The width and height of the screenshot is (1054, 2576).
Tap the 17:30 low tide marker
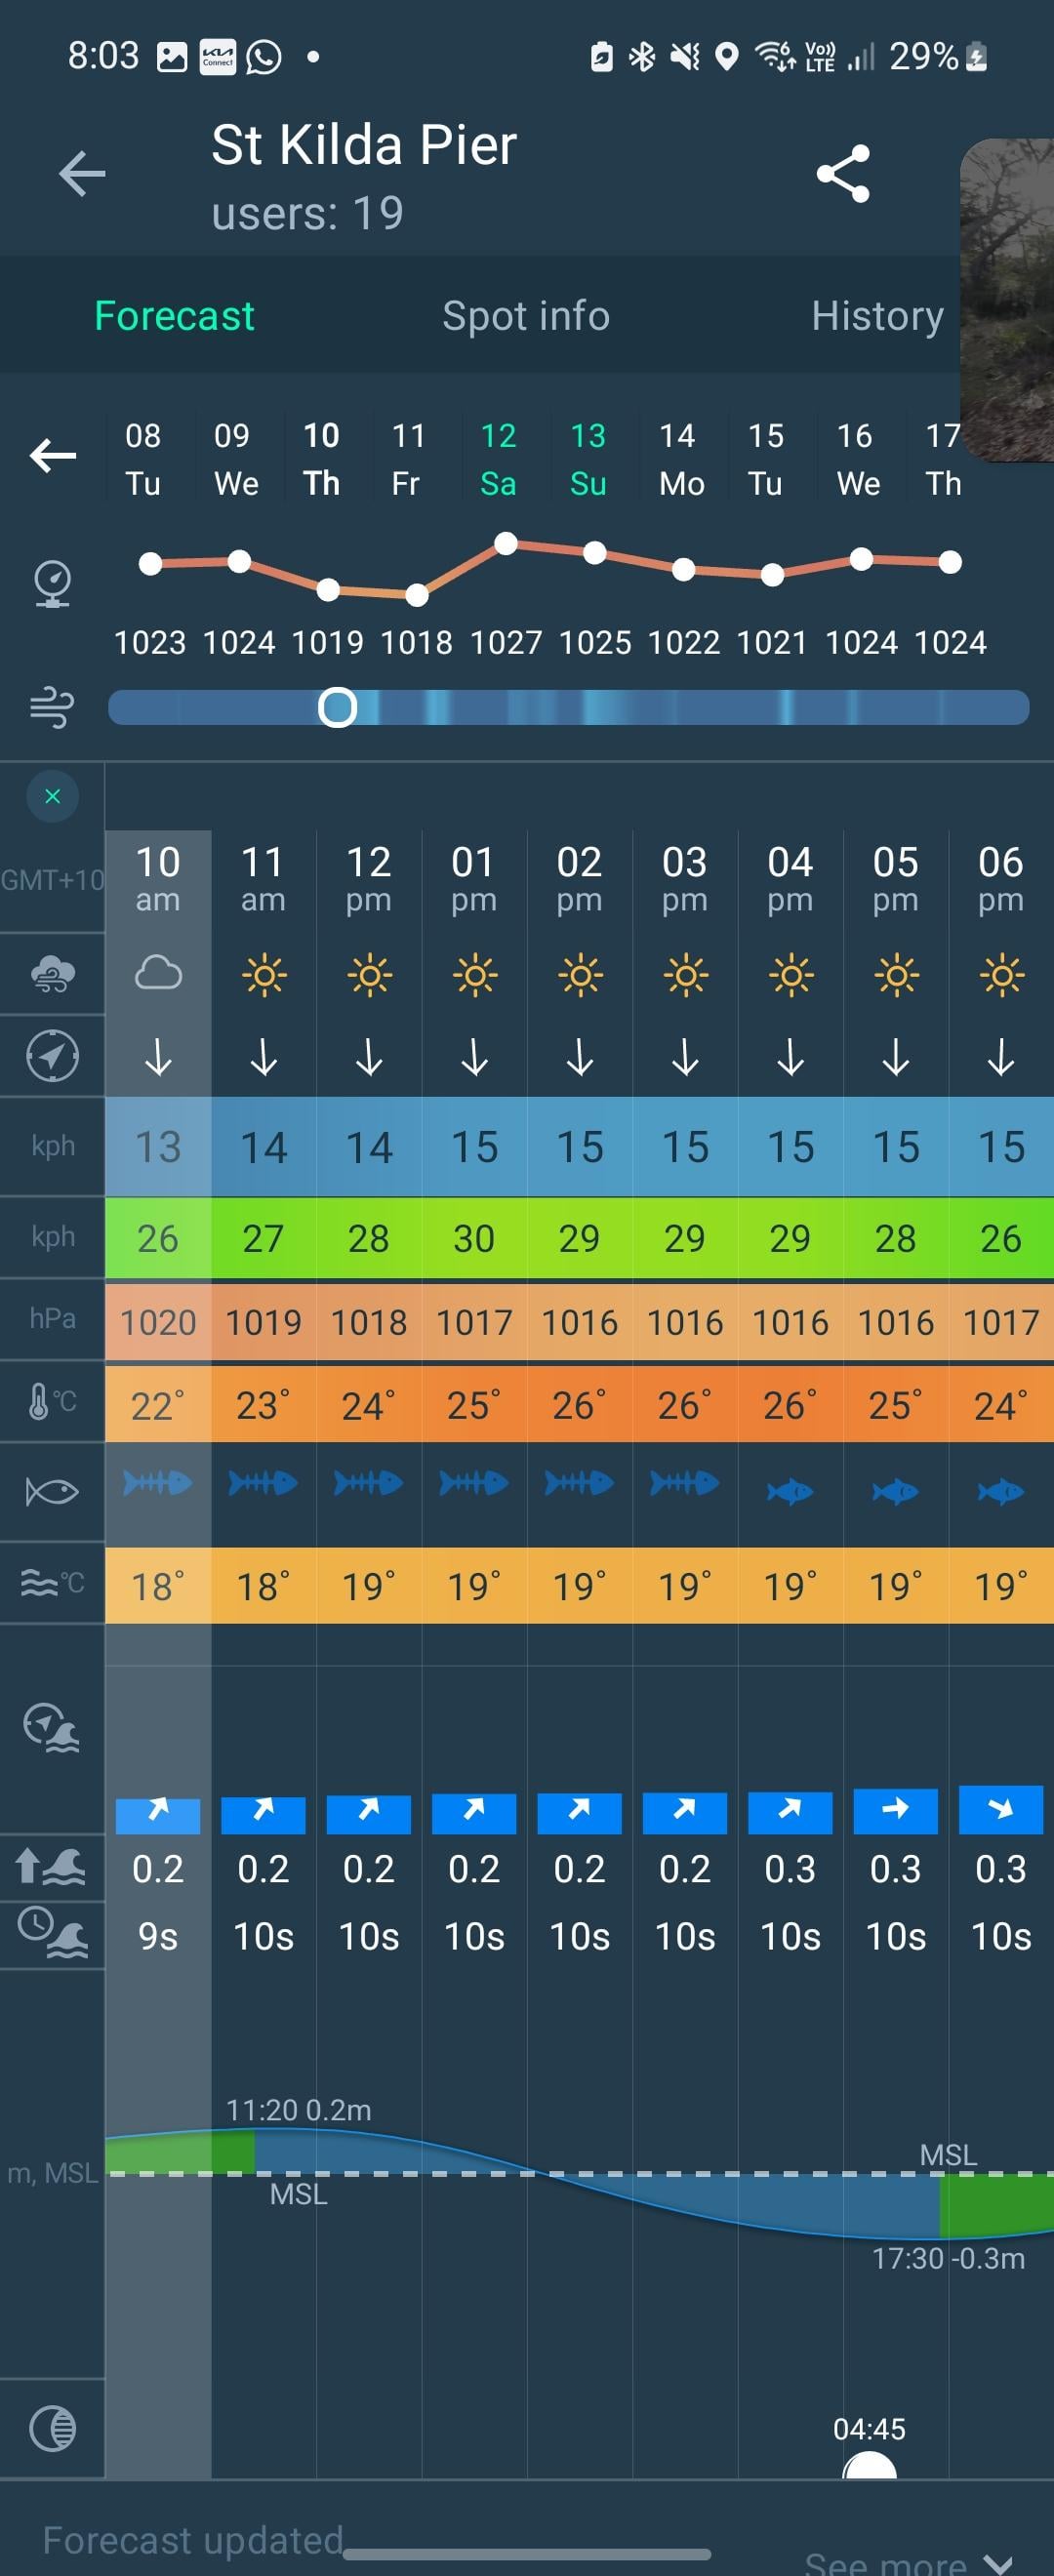pos(947,2258)
